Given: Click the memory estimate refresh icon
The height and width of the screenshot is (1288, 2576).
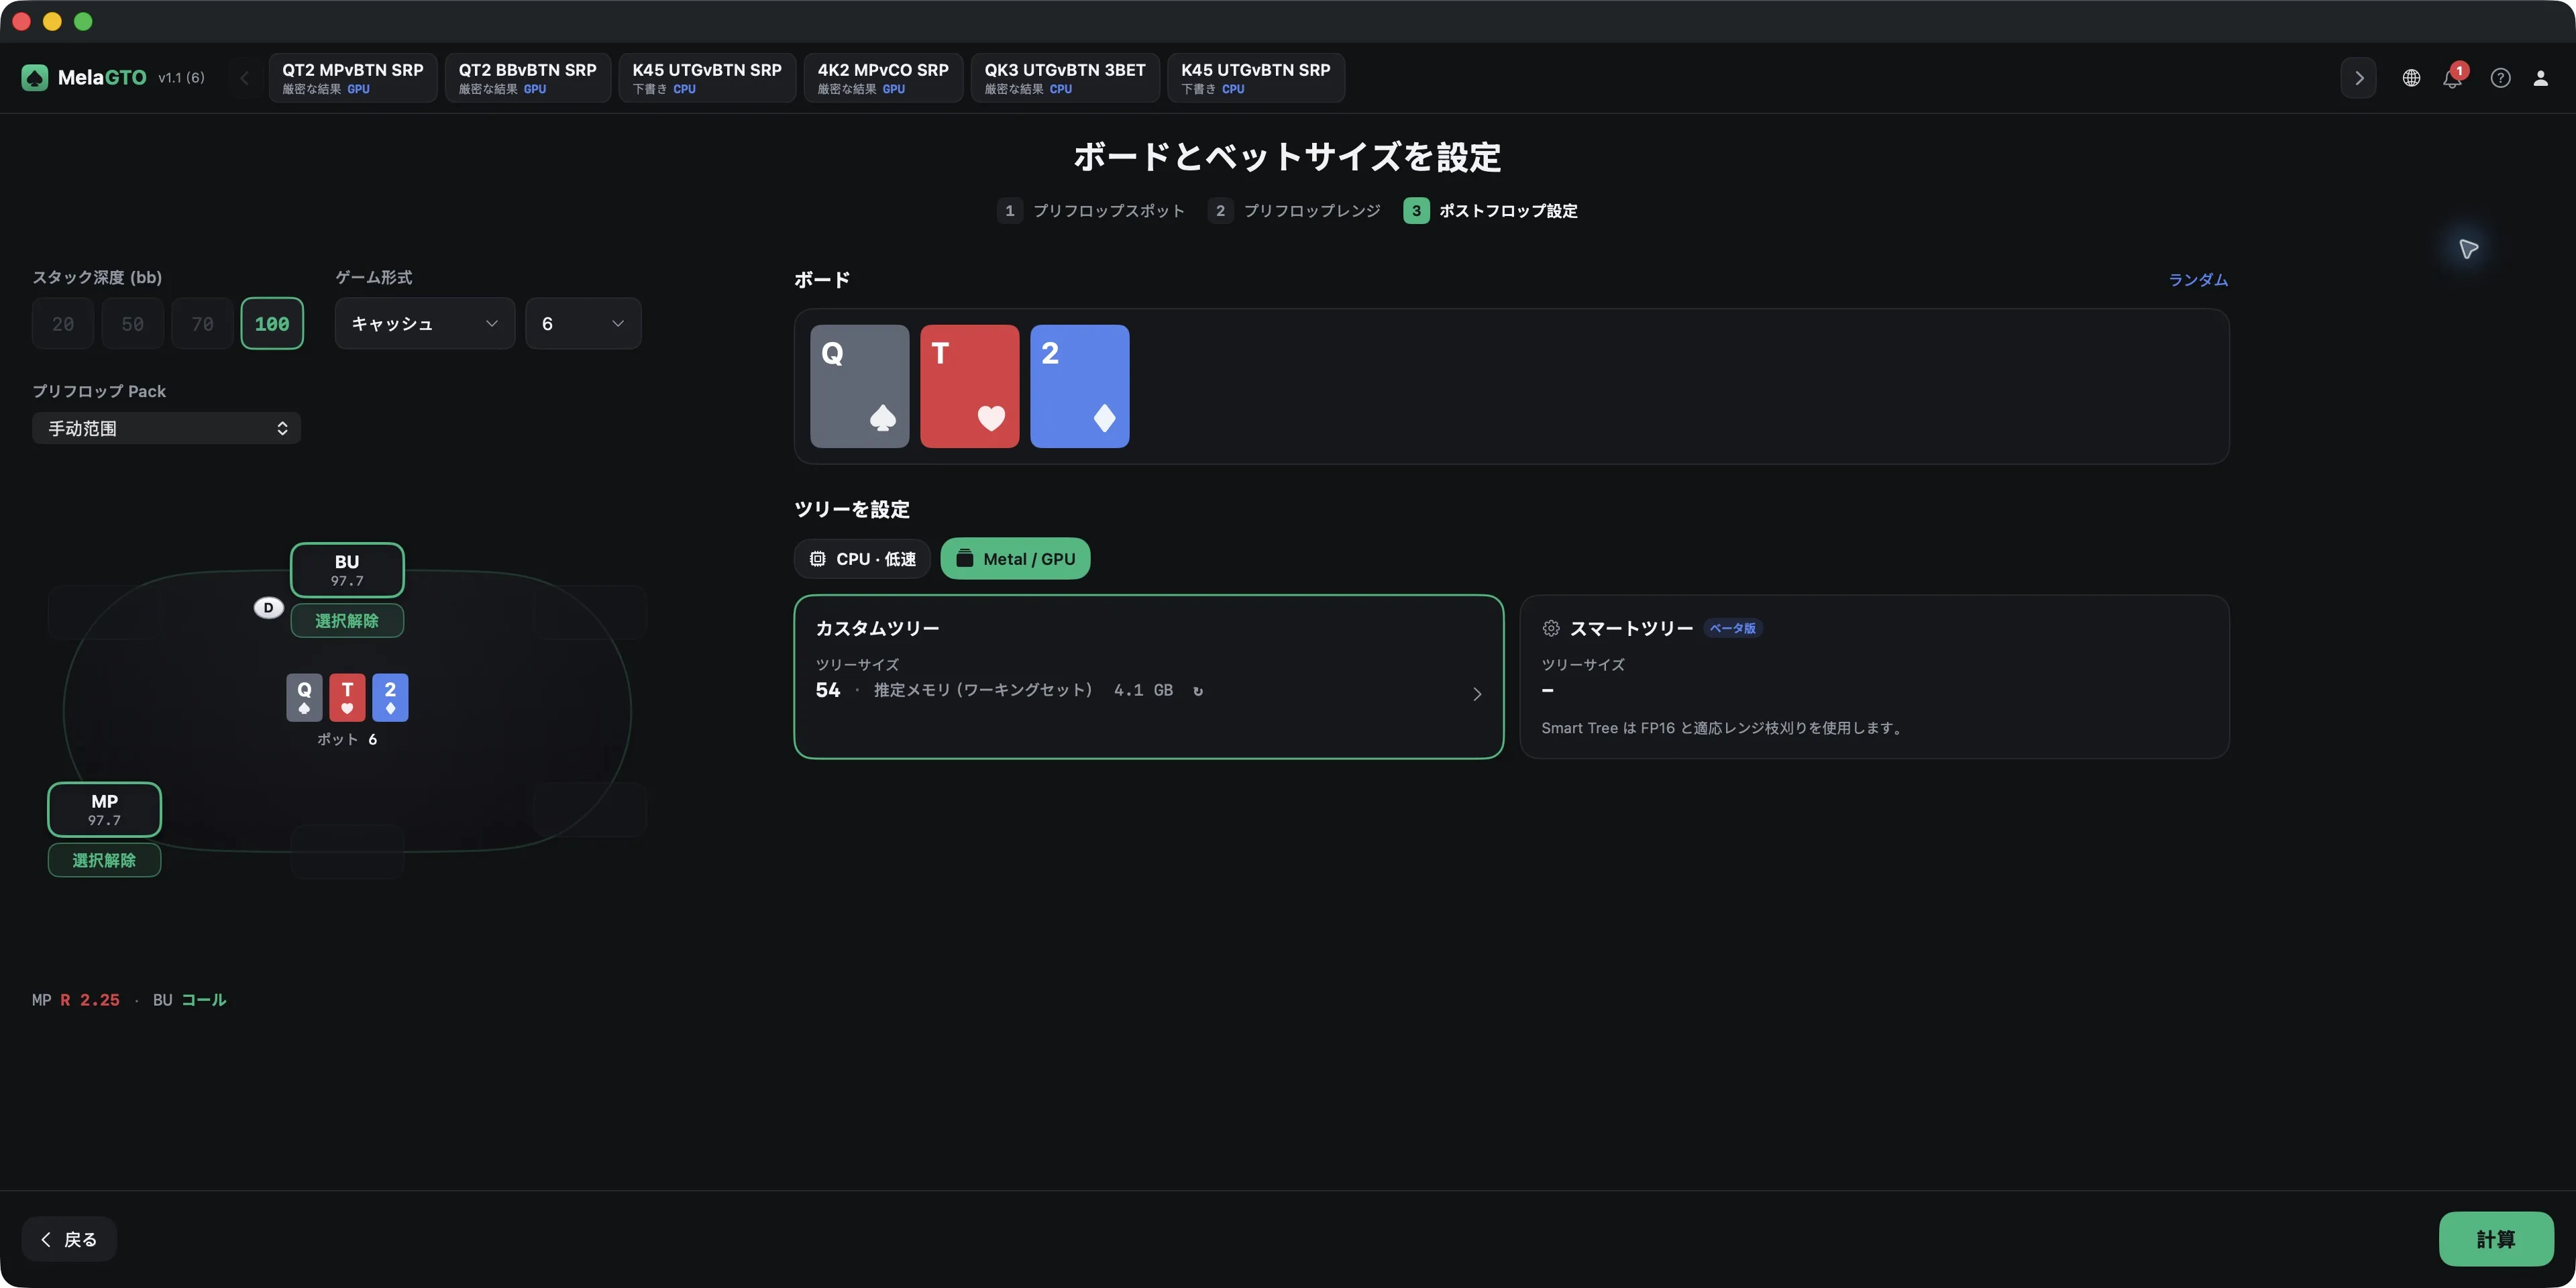Looking at the screenshot, I should pyautogui.click(x=1198, y=691).
